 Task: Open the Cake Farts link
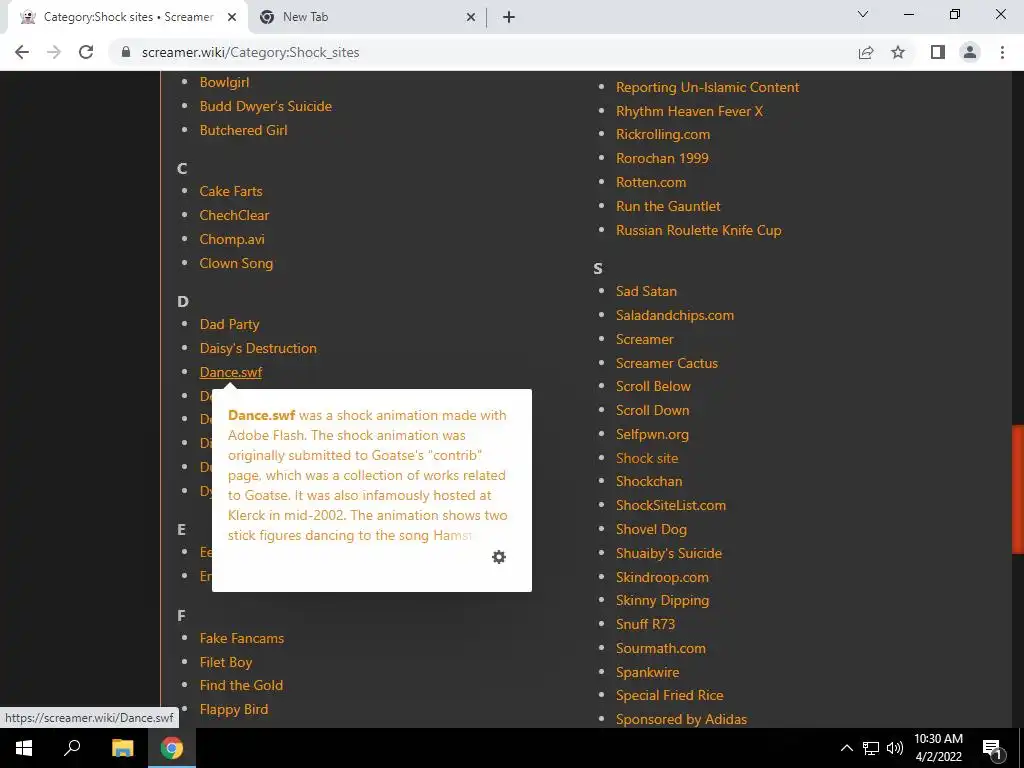click(231, 191)
